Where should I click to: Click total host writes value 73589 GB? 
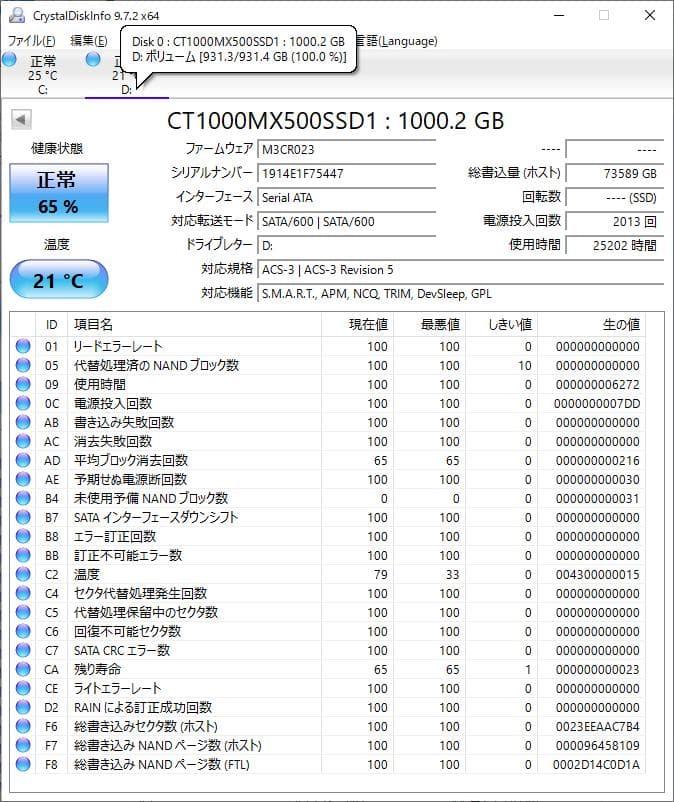[615, 173]
